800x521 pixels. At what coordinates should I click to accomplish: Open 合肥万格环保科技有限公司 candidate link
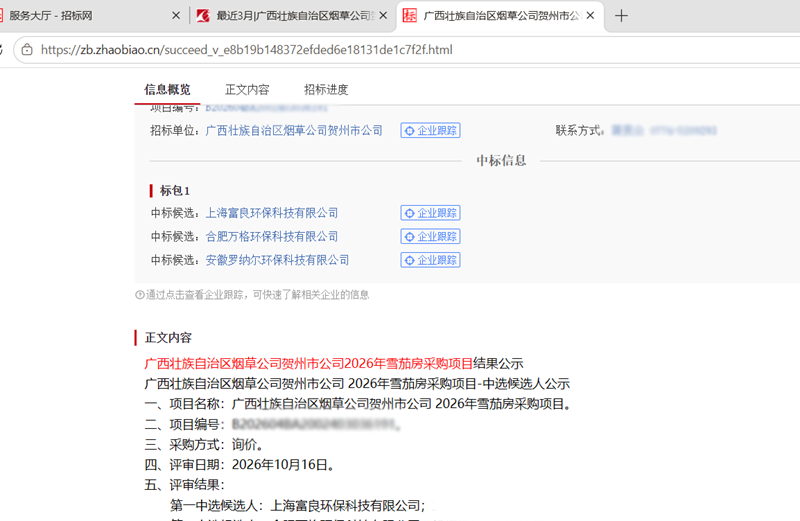271,236
